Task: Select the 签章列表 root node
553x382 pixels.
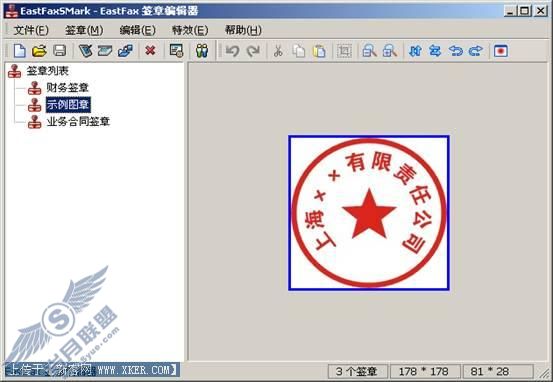Action: (48, 71)
